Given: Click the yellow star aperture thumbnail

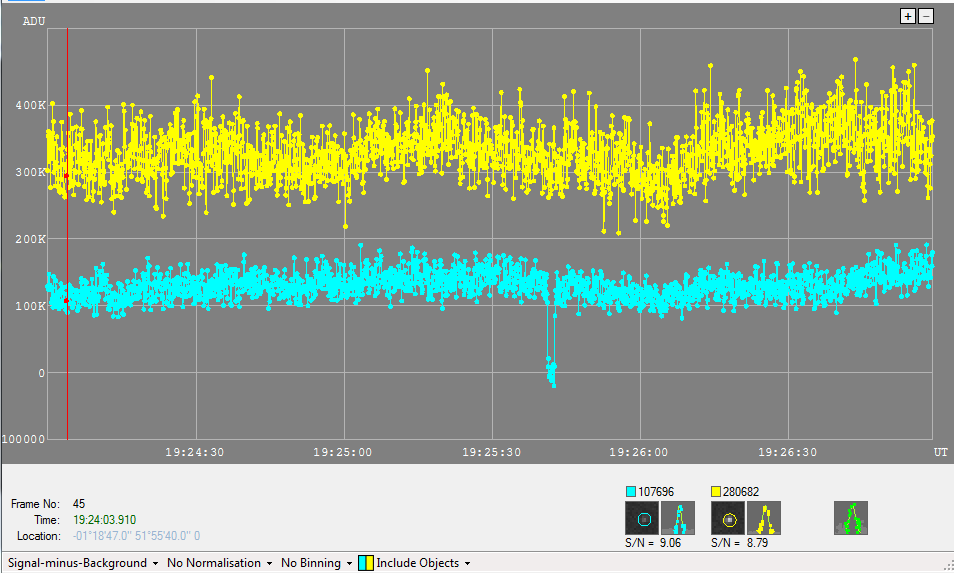Looking at the screenshot, I should click(x=728, y=518).
